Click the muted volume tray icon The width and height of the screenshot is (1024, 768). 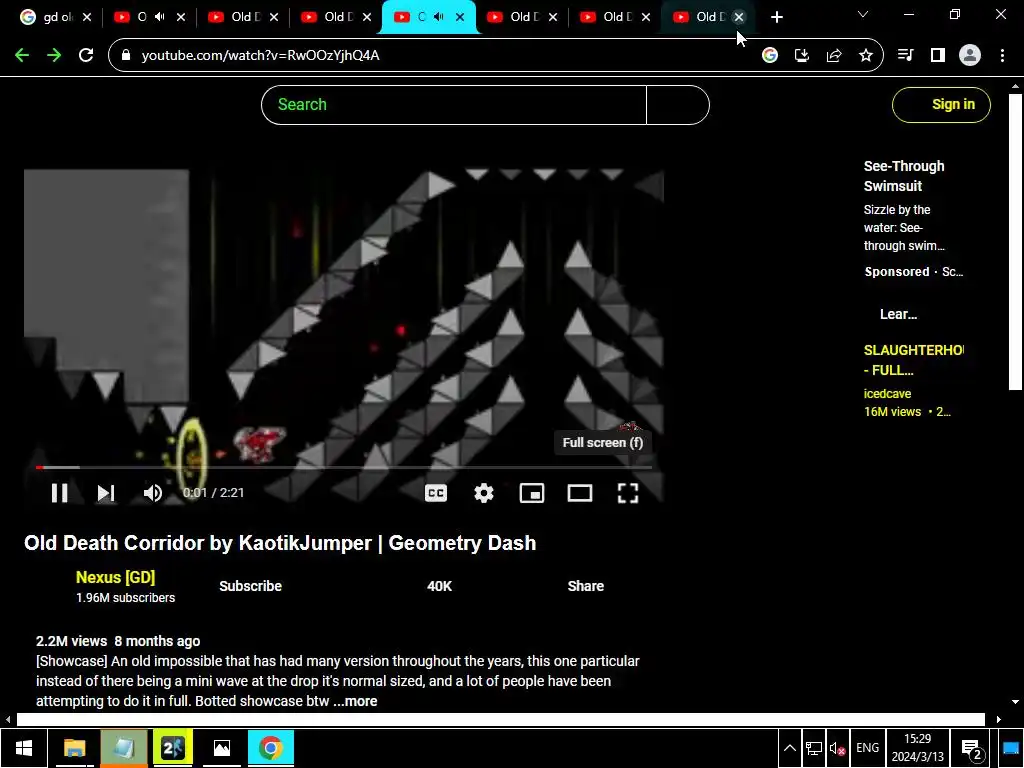click(x=838, y=748)
